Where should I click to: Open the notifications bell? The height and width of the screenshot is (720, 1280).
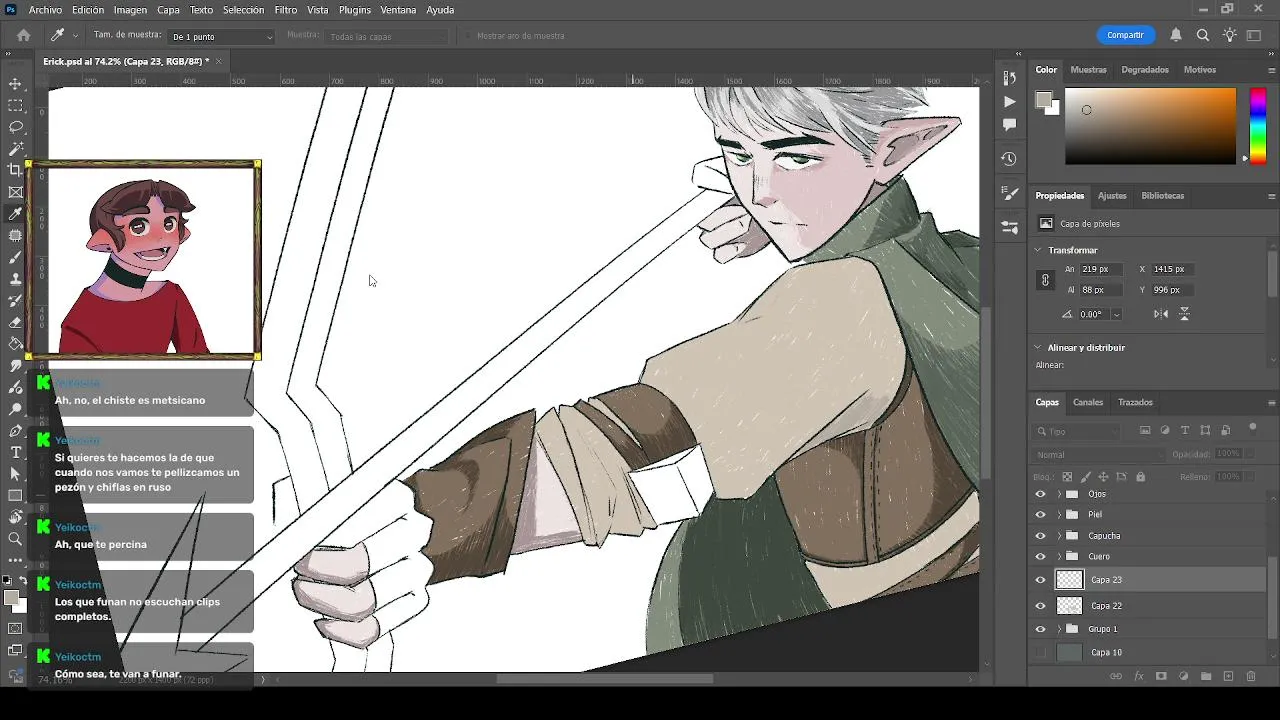click(x=1177, y=35)
